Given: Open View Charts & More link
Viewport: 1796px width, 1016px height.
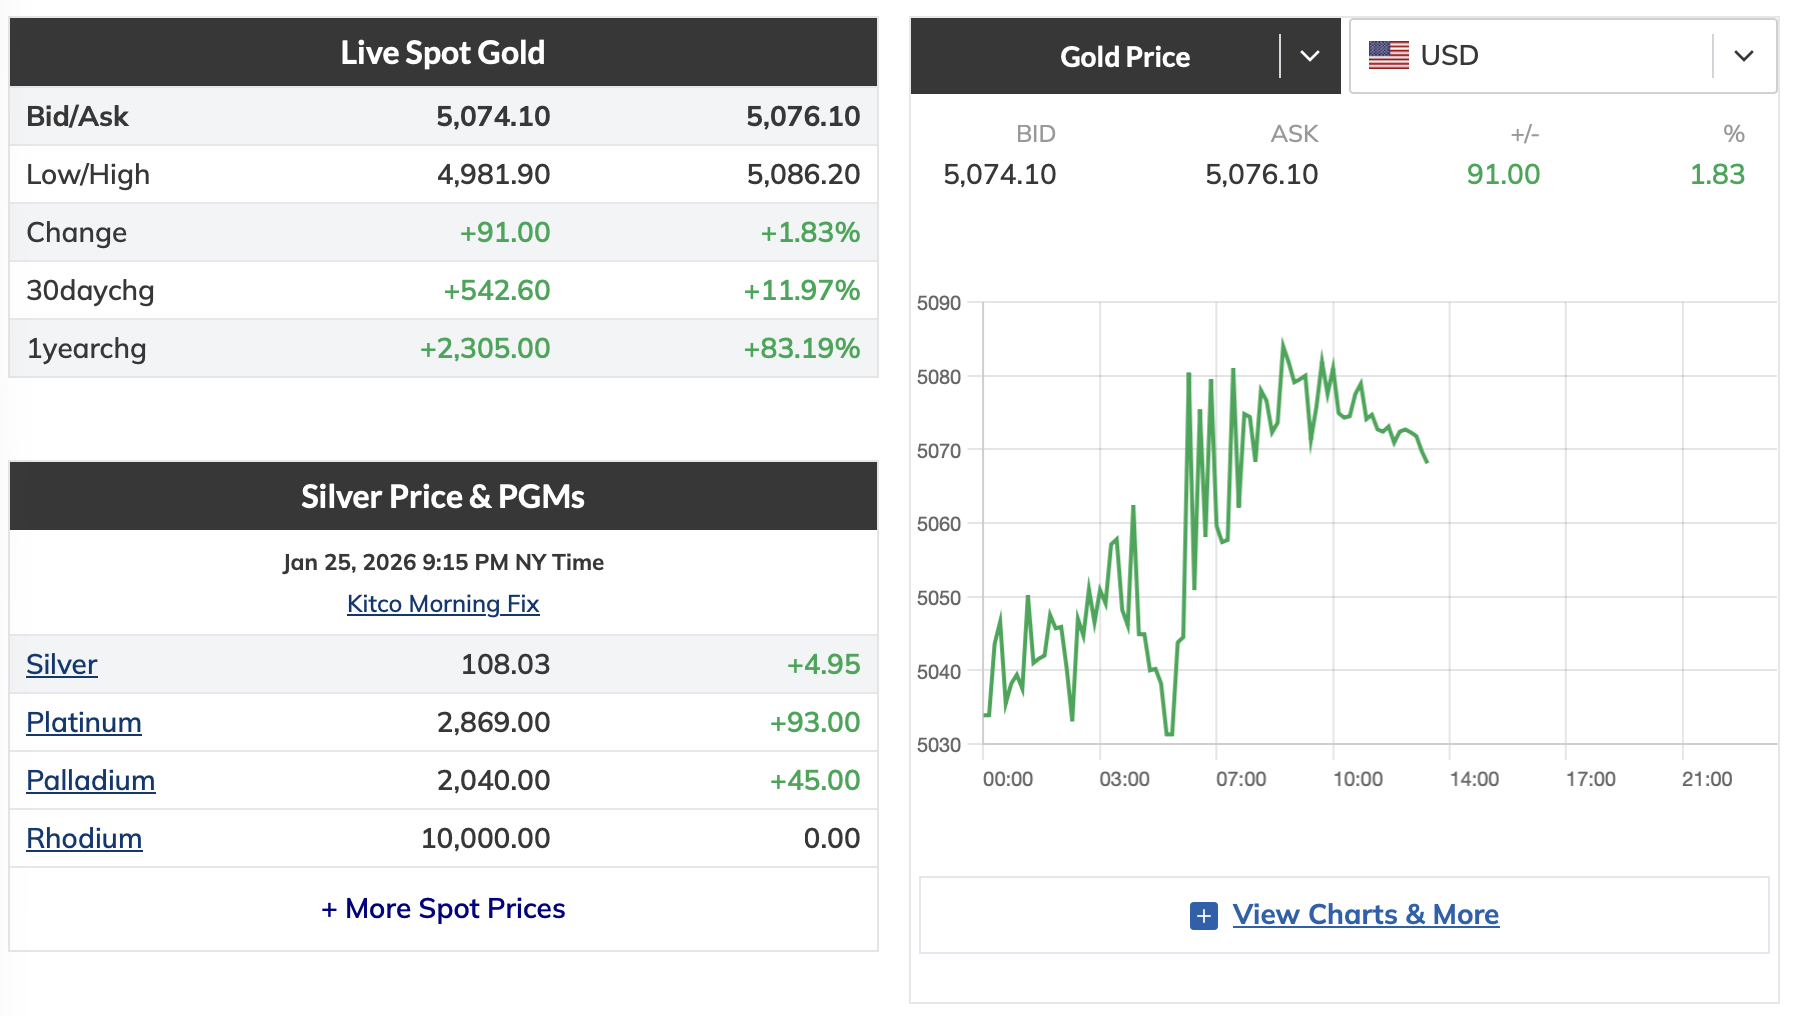Looking at the screenshot, I should 1365,915.
